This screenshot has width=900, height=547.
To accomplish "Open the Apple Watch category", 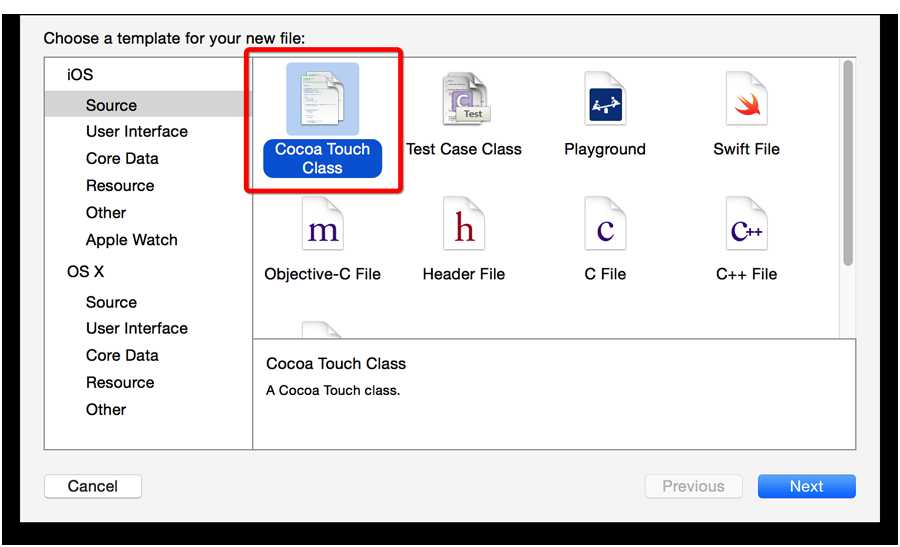I will (x=131, y=240).
